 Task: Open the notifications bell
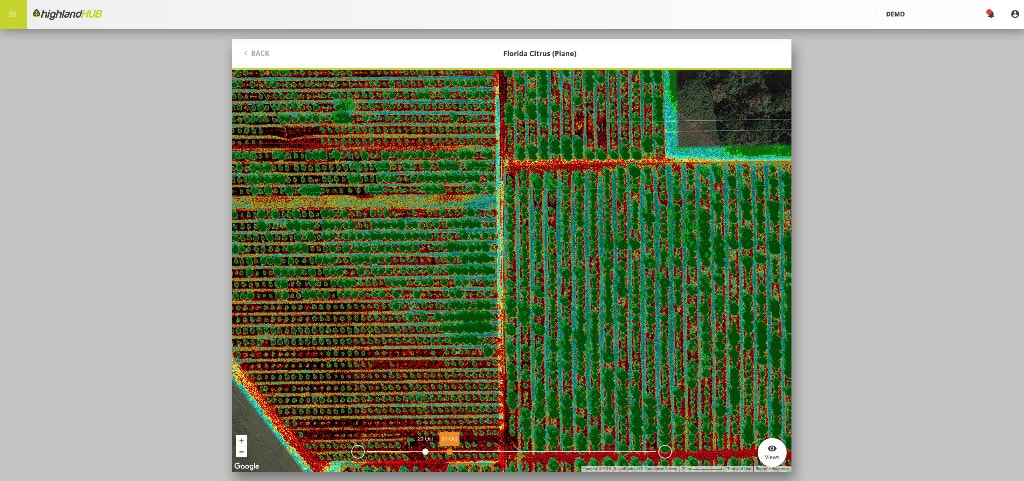(990, 14)
